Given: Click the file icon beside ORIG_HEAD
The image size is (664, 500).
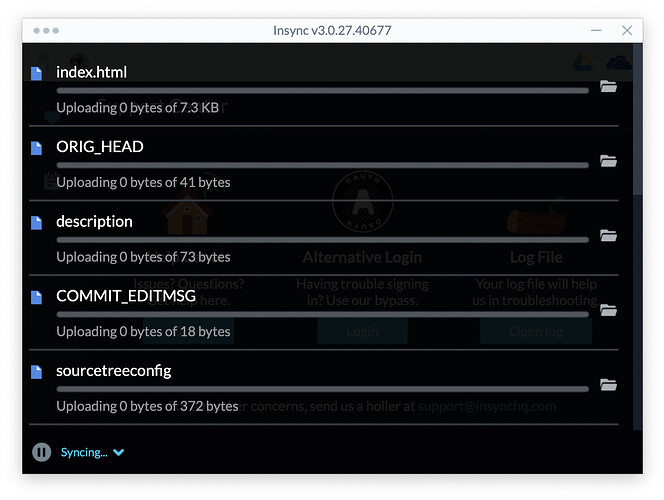Looking at the screenshot, I should coord(36,148).
